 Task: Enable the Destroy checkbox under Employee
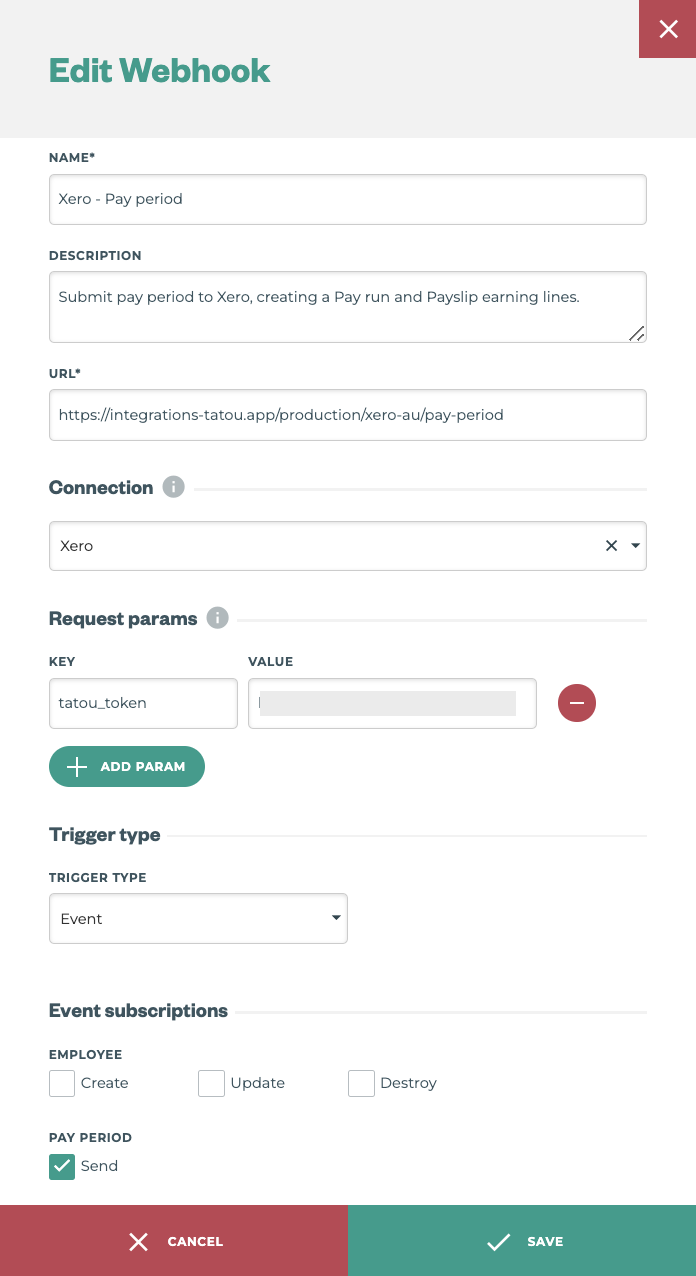(x=361, y=1083)
